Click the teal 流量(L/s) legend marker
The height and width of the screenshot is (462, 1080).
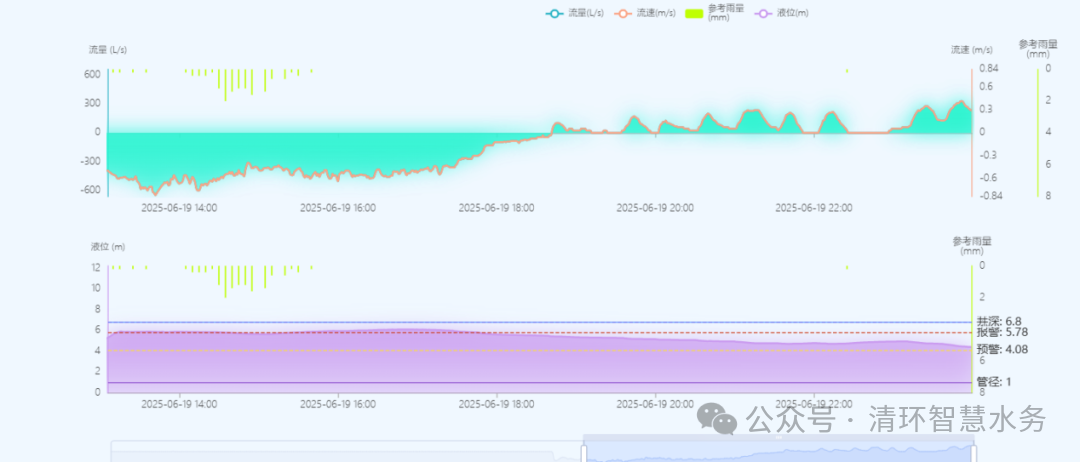[x=554, y=13]
